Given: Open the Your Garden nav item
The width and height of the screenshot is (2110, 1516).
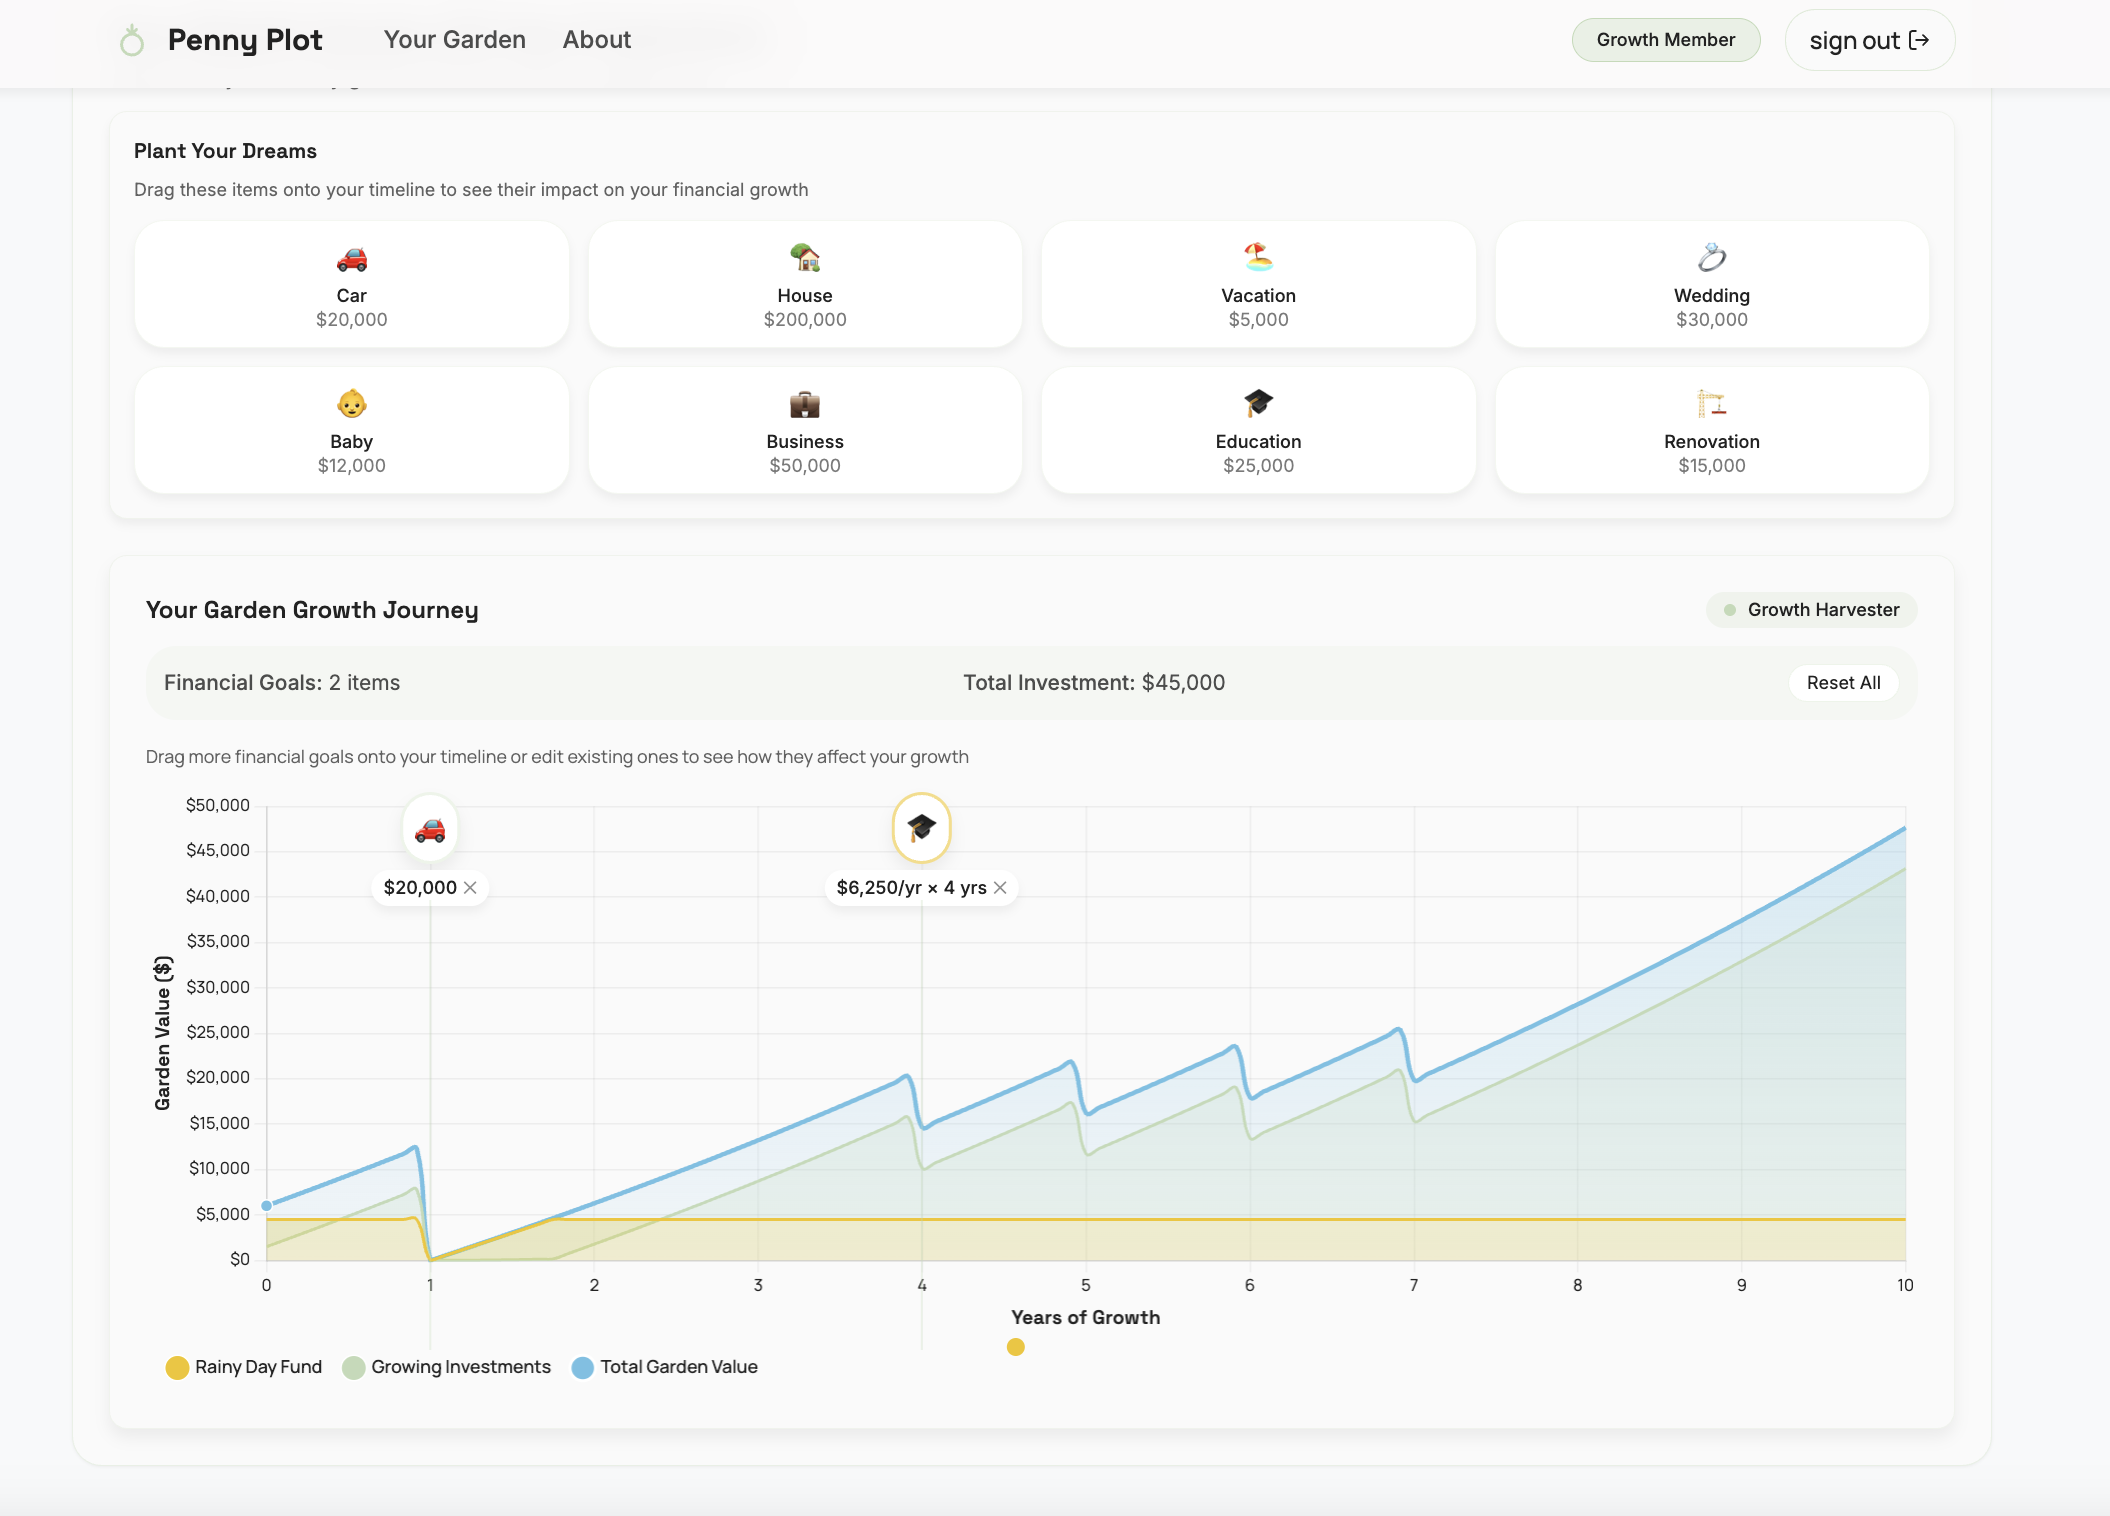Looking at the screenshot, I should pos(454,40).
